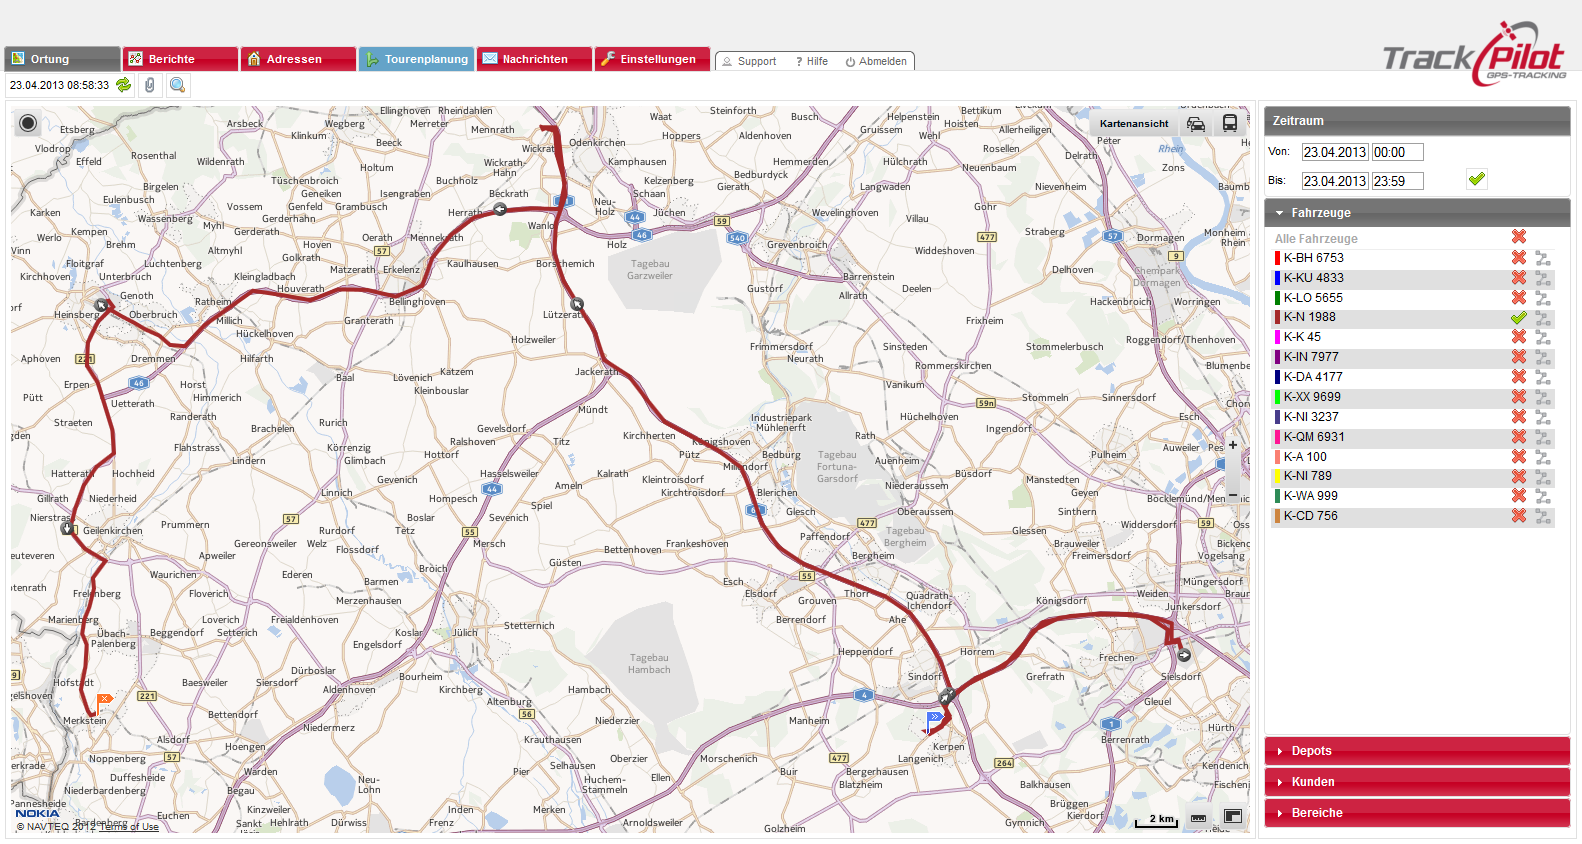Screen dimensions: 1582x844
Task: Show route details for K-N 1988
Action: pos(1543,318)
